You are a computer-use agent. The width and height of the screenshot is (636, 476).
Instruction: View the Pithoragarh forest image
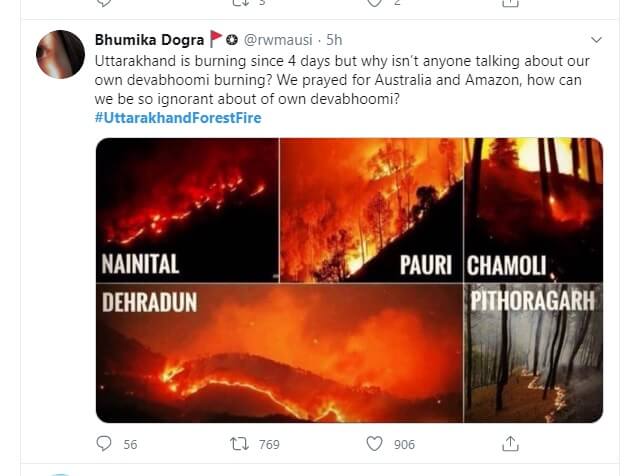[x=534, y=353]
